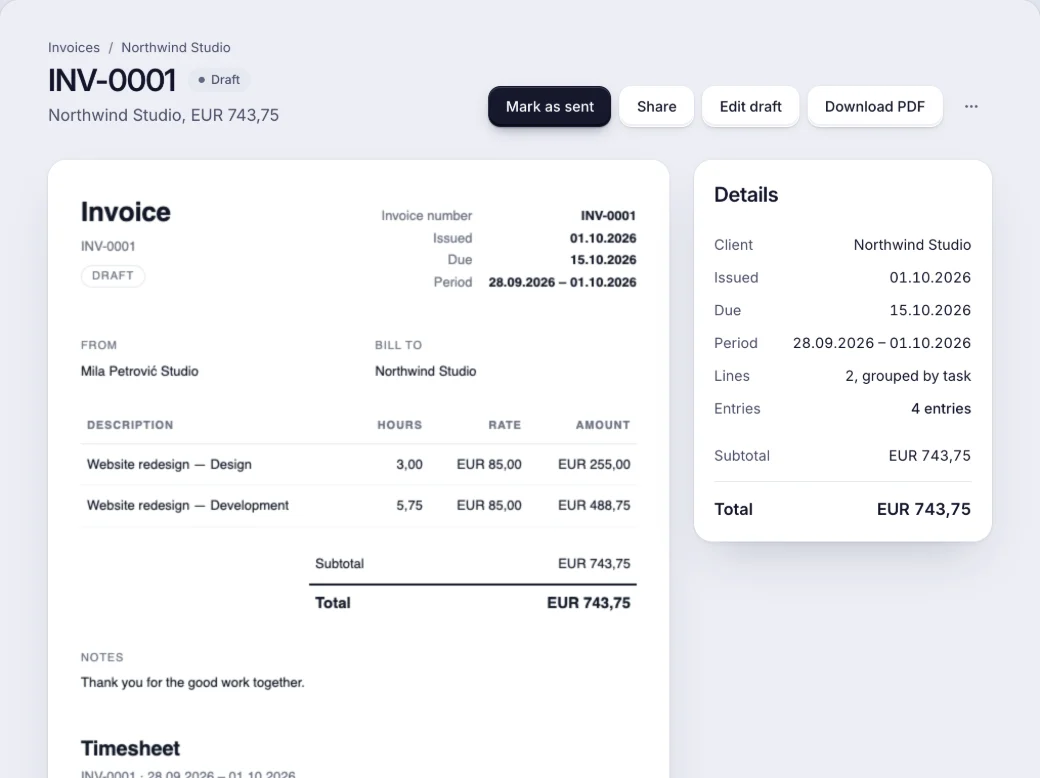
Task: Click the amount EUR 255,00
Action: [594, 464]
